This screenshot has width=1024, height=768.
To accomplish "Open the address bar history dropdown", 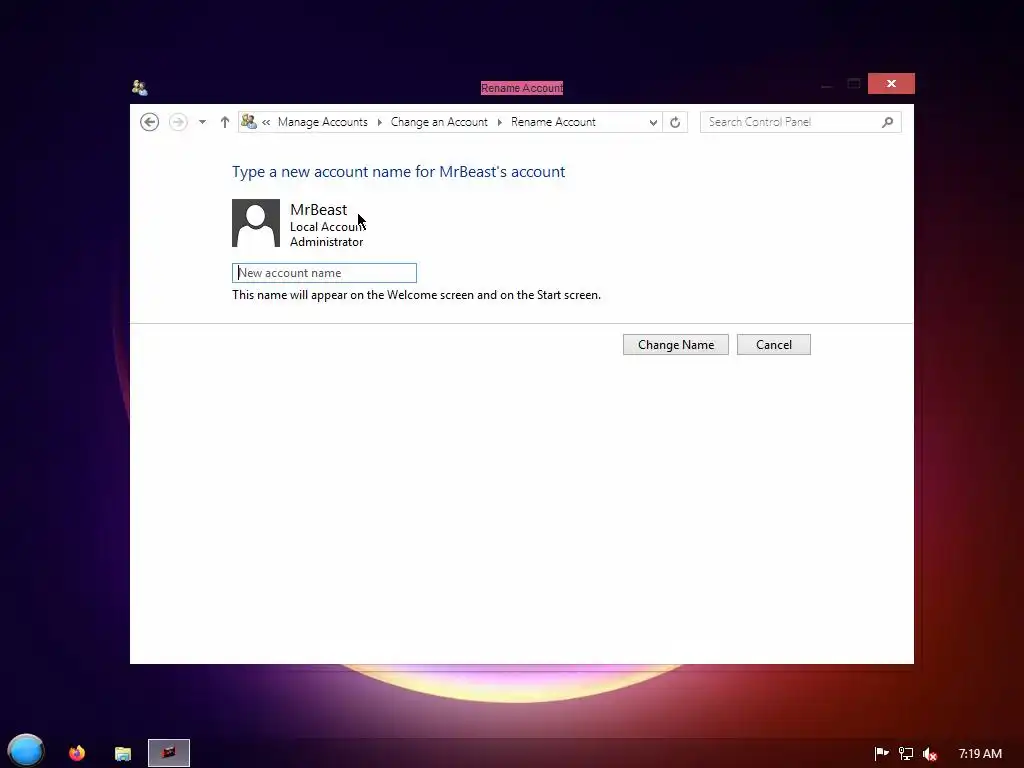I will point(653,122).
